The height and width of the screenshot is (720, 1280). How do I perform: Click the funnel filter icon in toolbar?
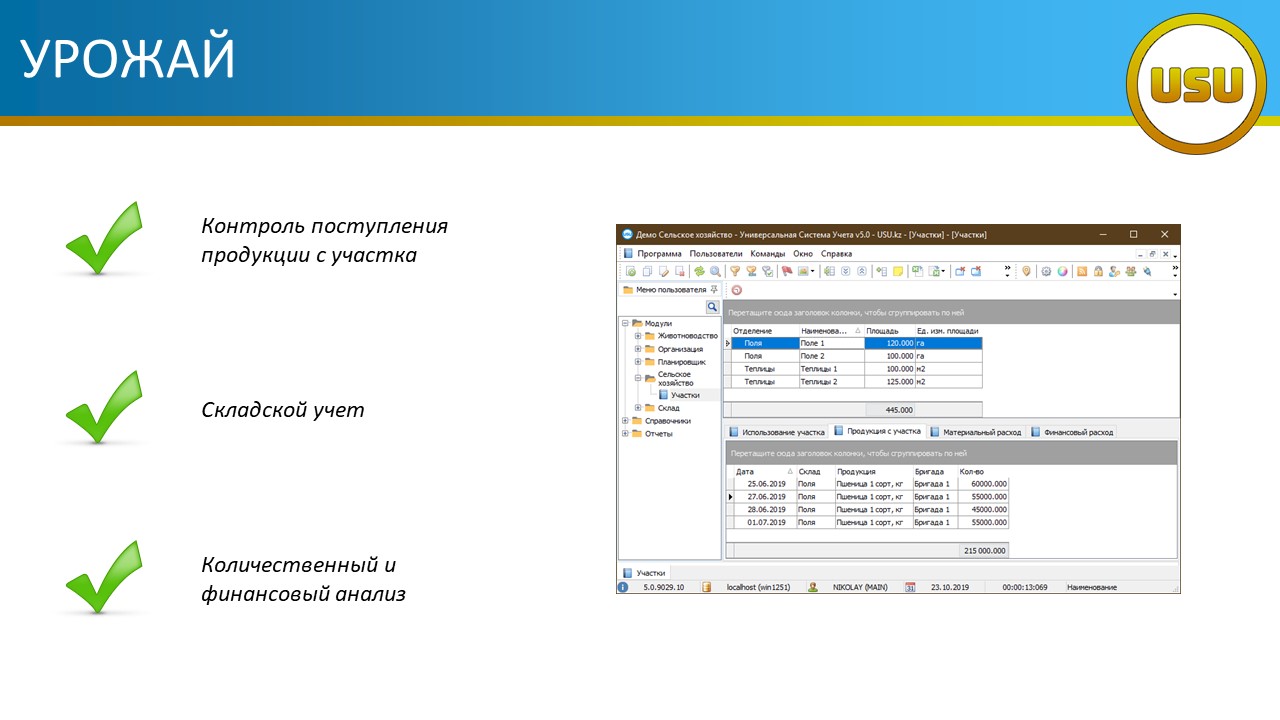click(x=735, y=271)
